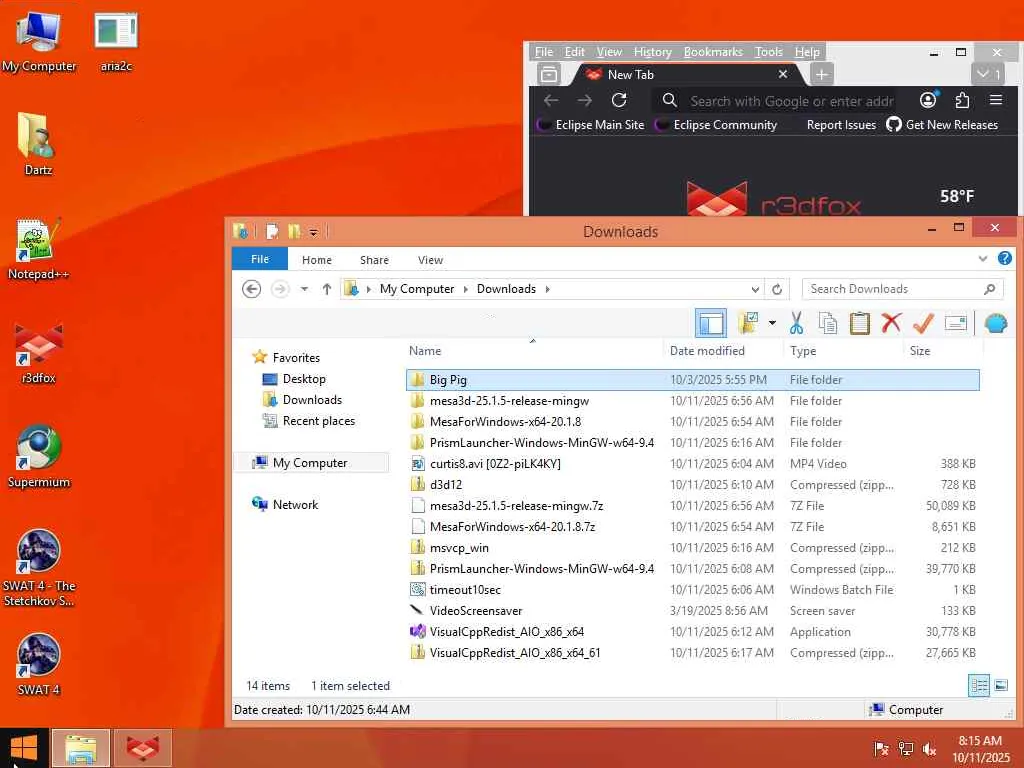Open the File menu in r3dfox browser
This screenshot has height=768, width=1024.
pyautogui.click(x=543, y=52)
